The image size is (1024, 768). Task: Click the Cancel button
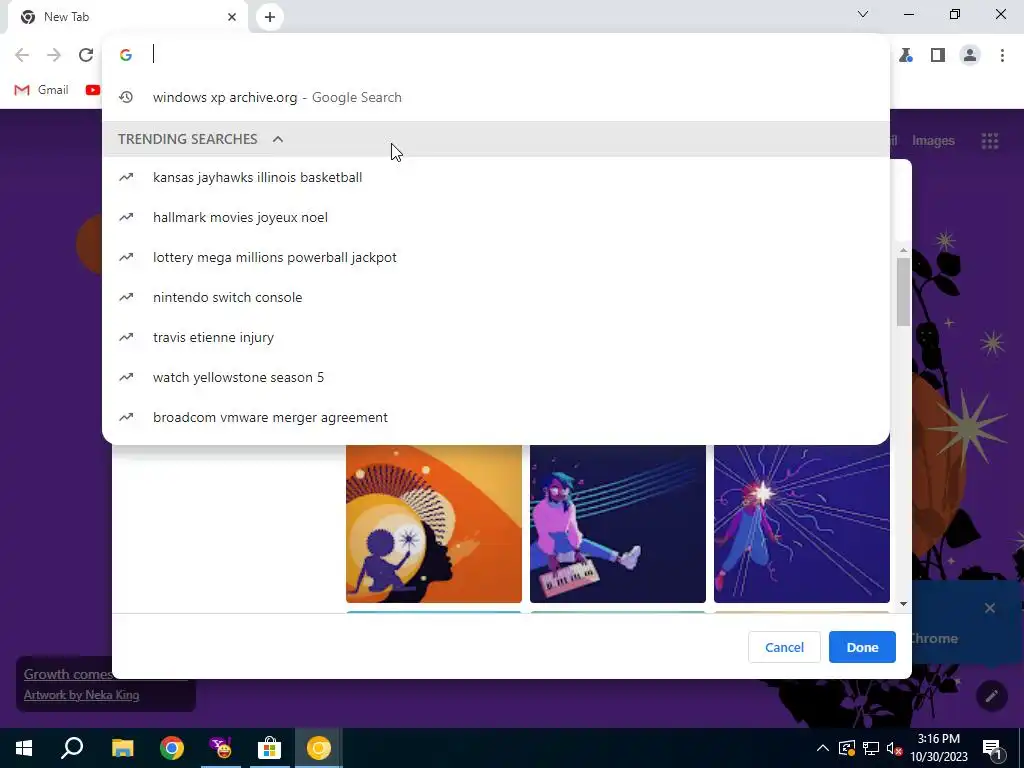(784, 647)
